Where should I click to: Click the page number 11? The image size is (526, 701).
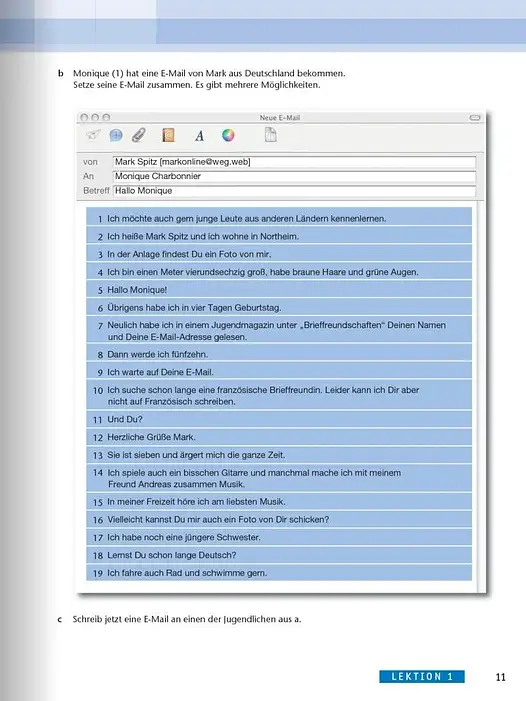(x=501, y=677)
